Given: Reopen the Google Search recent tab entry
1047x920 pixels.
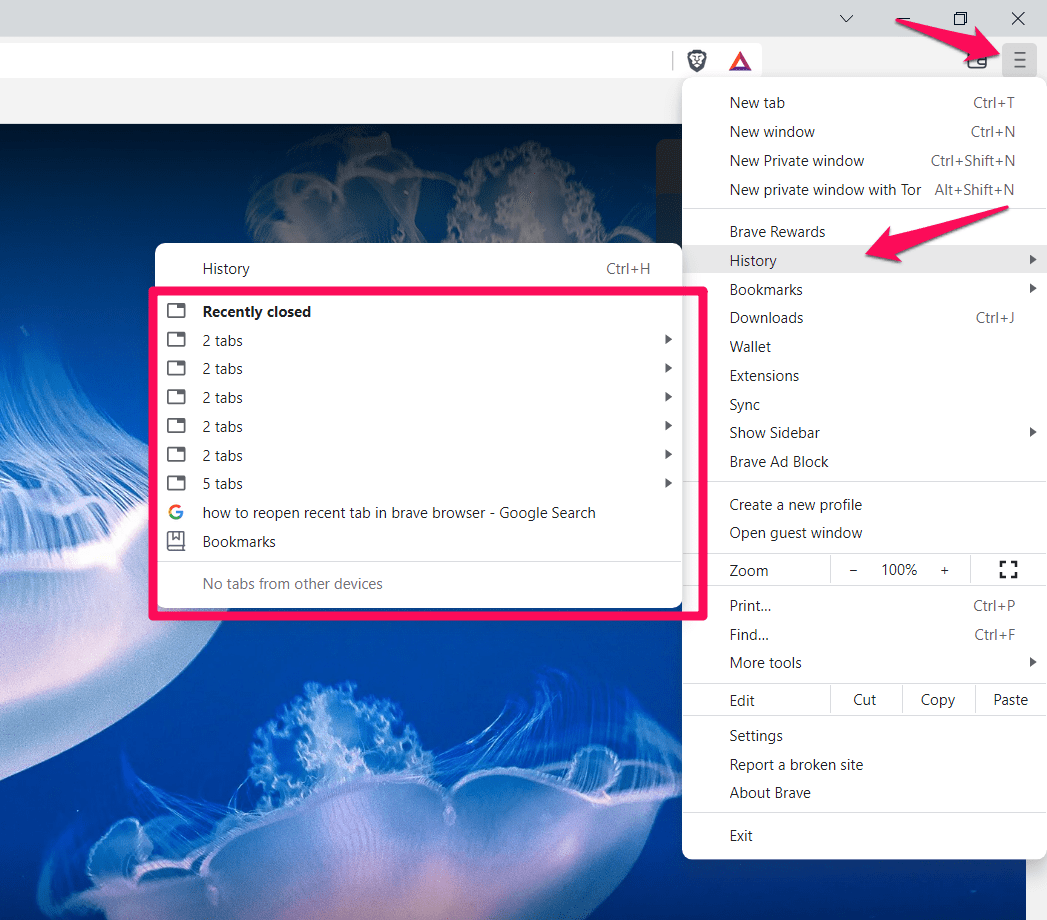Looking at the screenshot, I should click(x=399, y=513).
